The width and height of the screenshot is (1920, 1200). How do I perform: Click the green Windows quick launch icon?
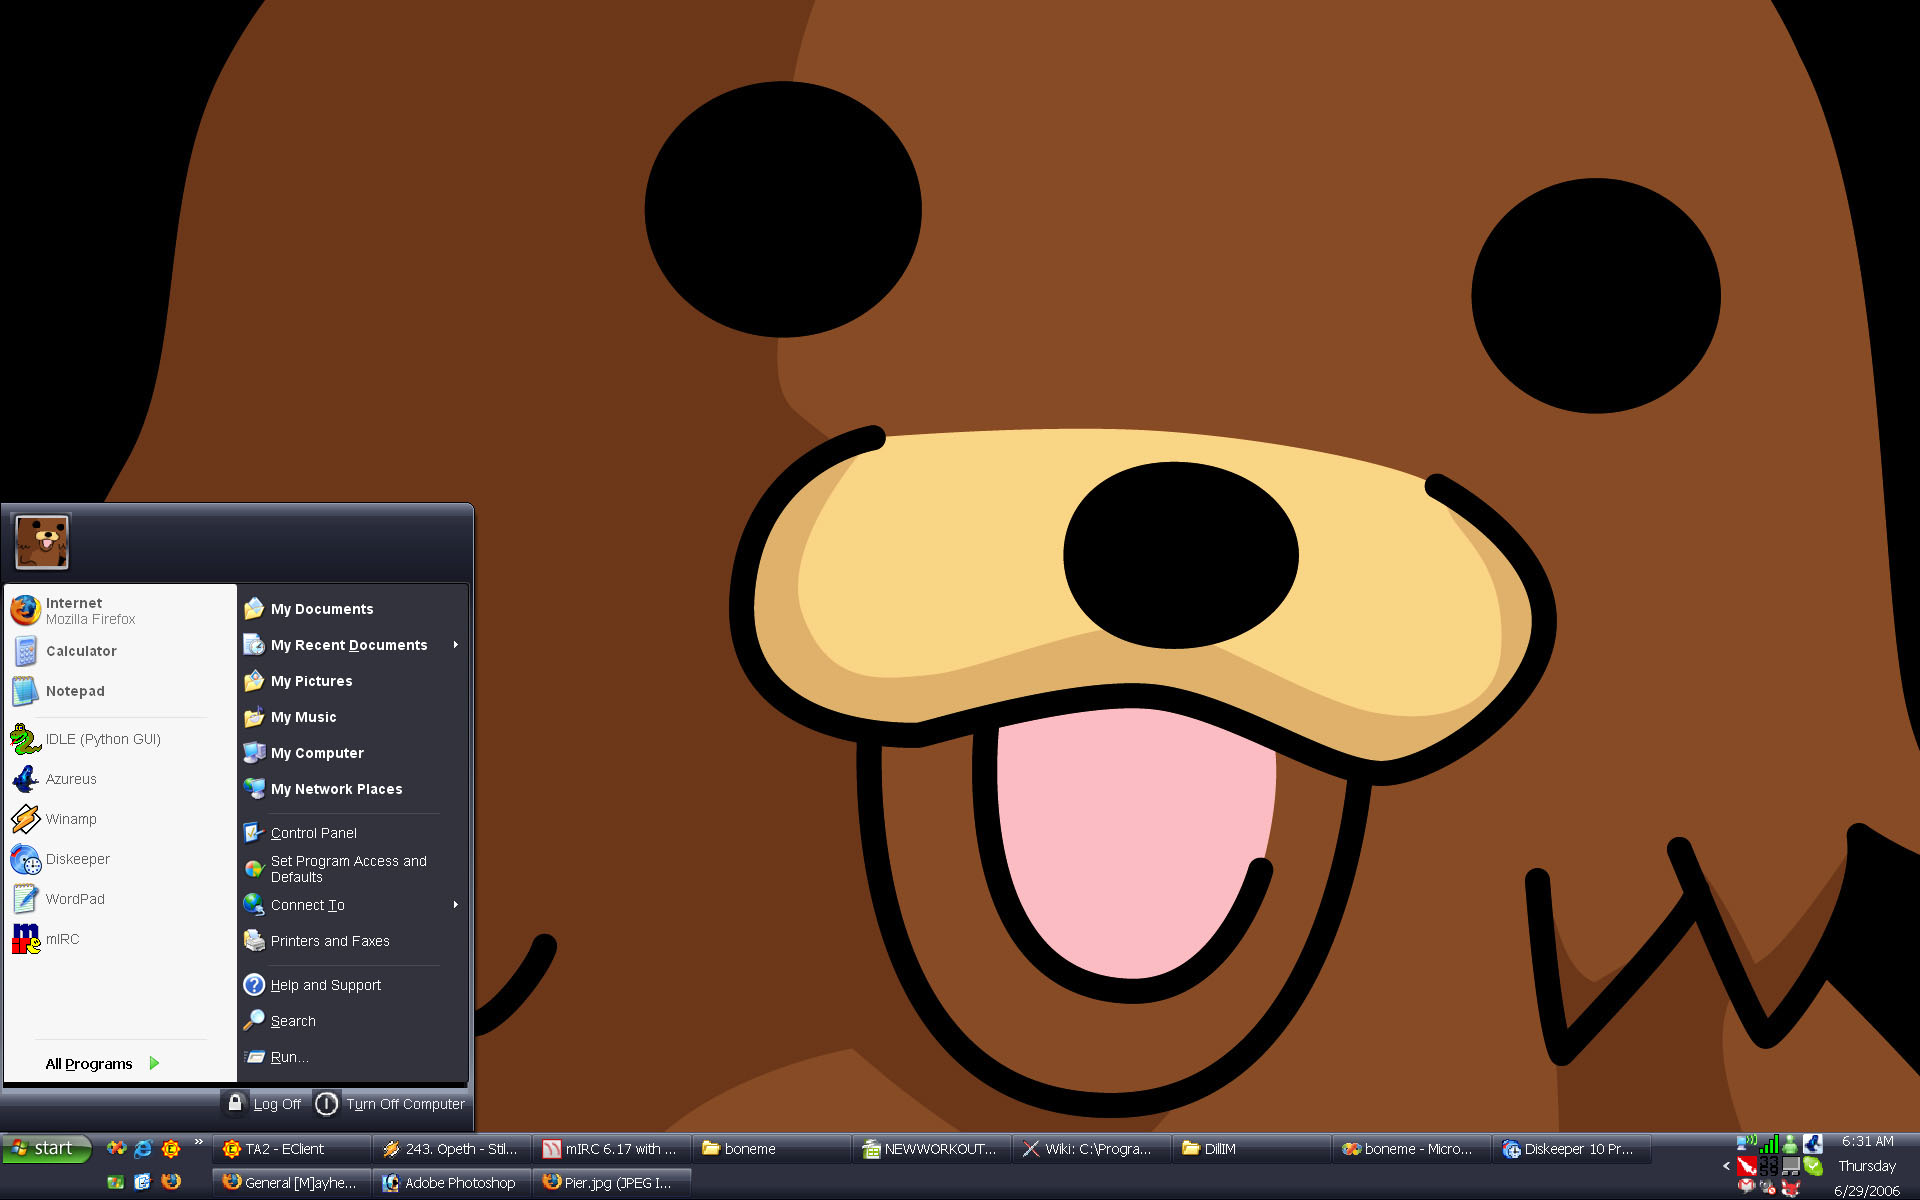click(x=116, y=1182)
